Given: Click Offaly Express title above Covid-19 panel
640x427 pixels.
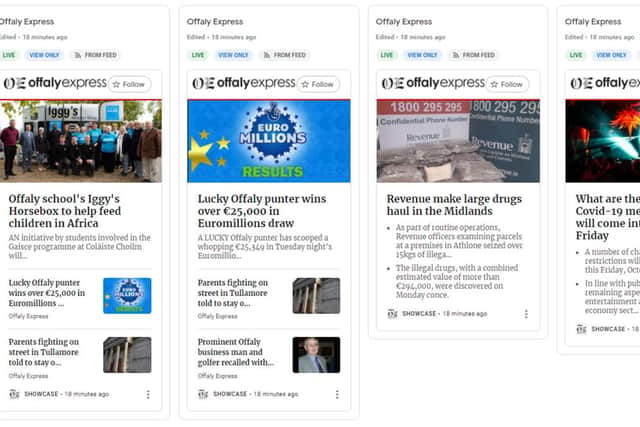Looking at the screenshot, I should pyautogui.click(x=593, y=22).
